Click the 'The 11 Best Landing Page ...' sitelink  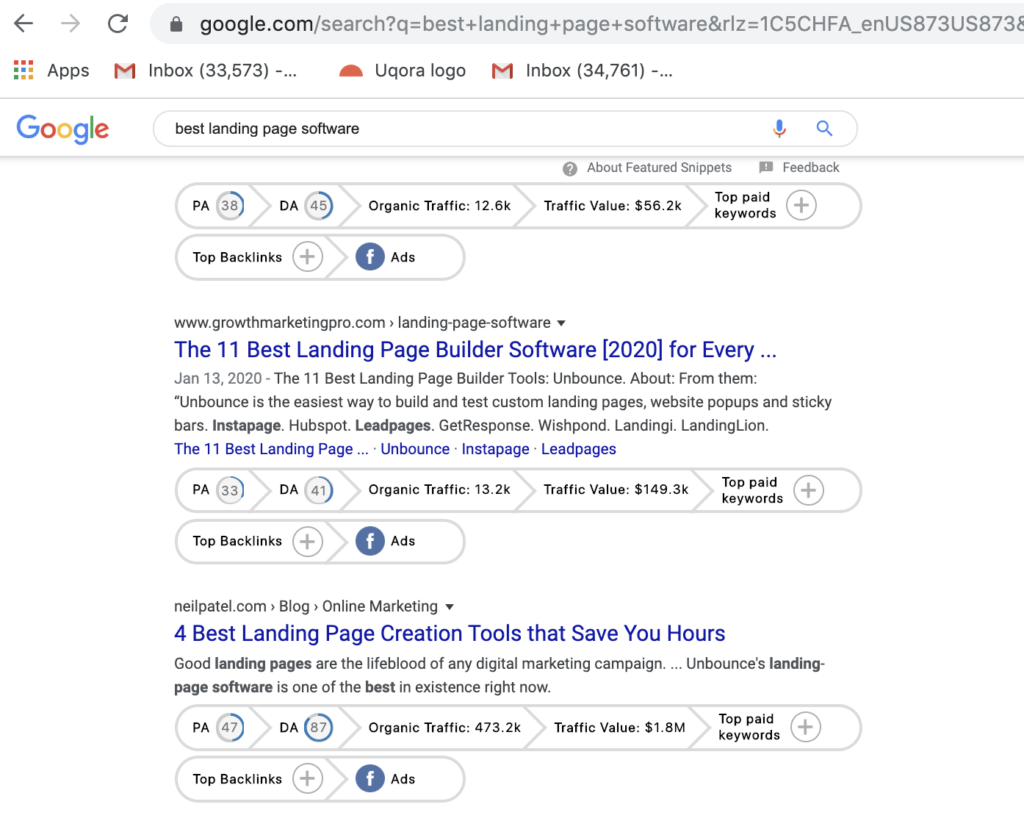(271, 449)
